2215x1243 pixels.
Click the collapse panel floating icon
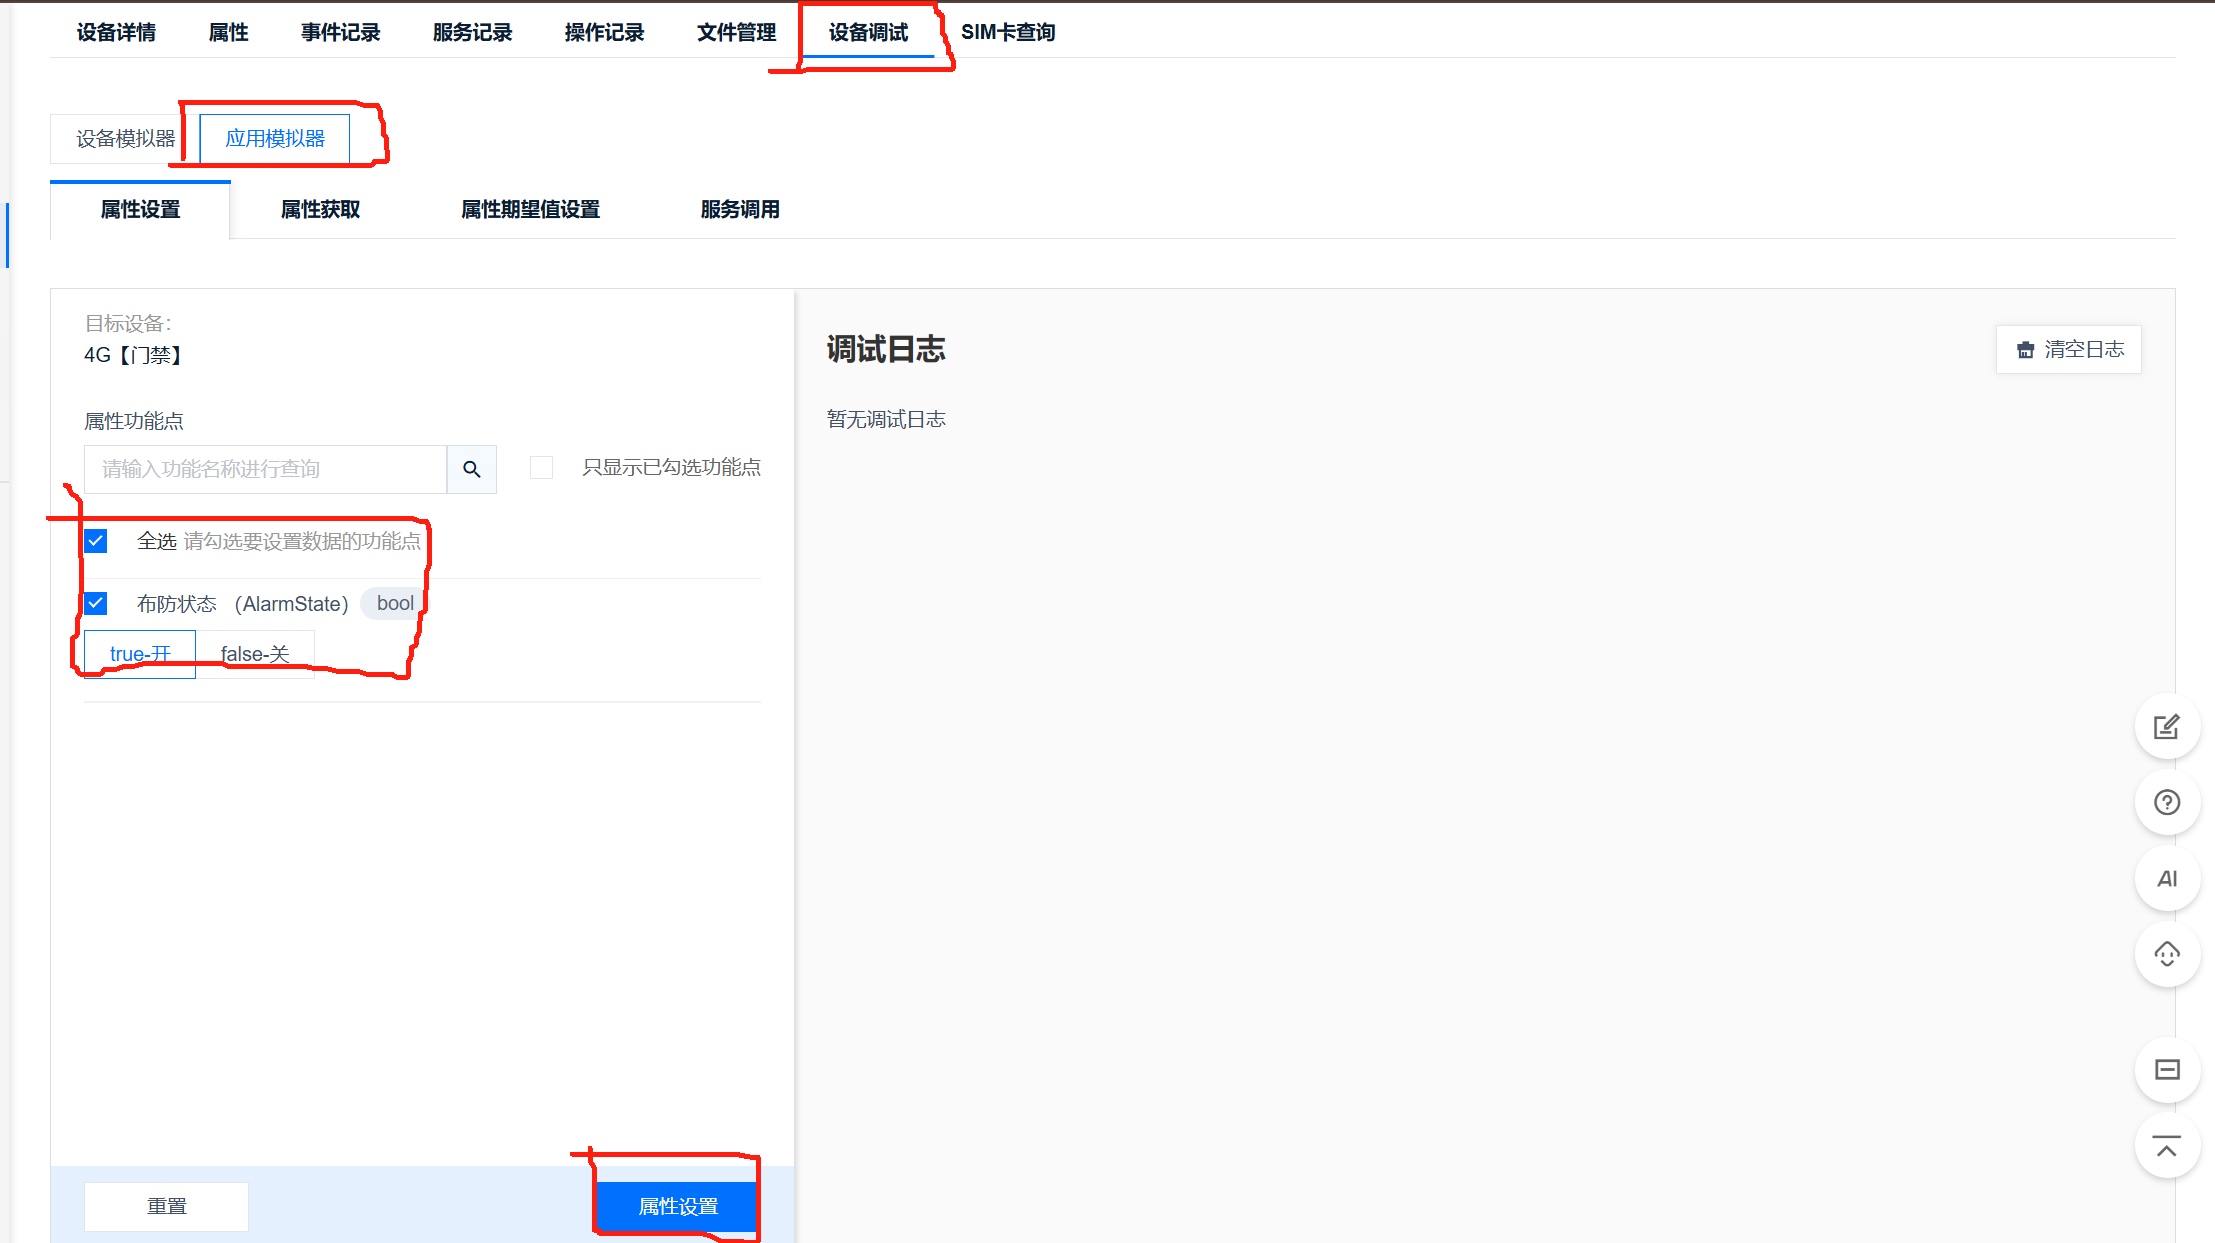click(x=2166, y=1070)
